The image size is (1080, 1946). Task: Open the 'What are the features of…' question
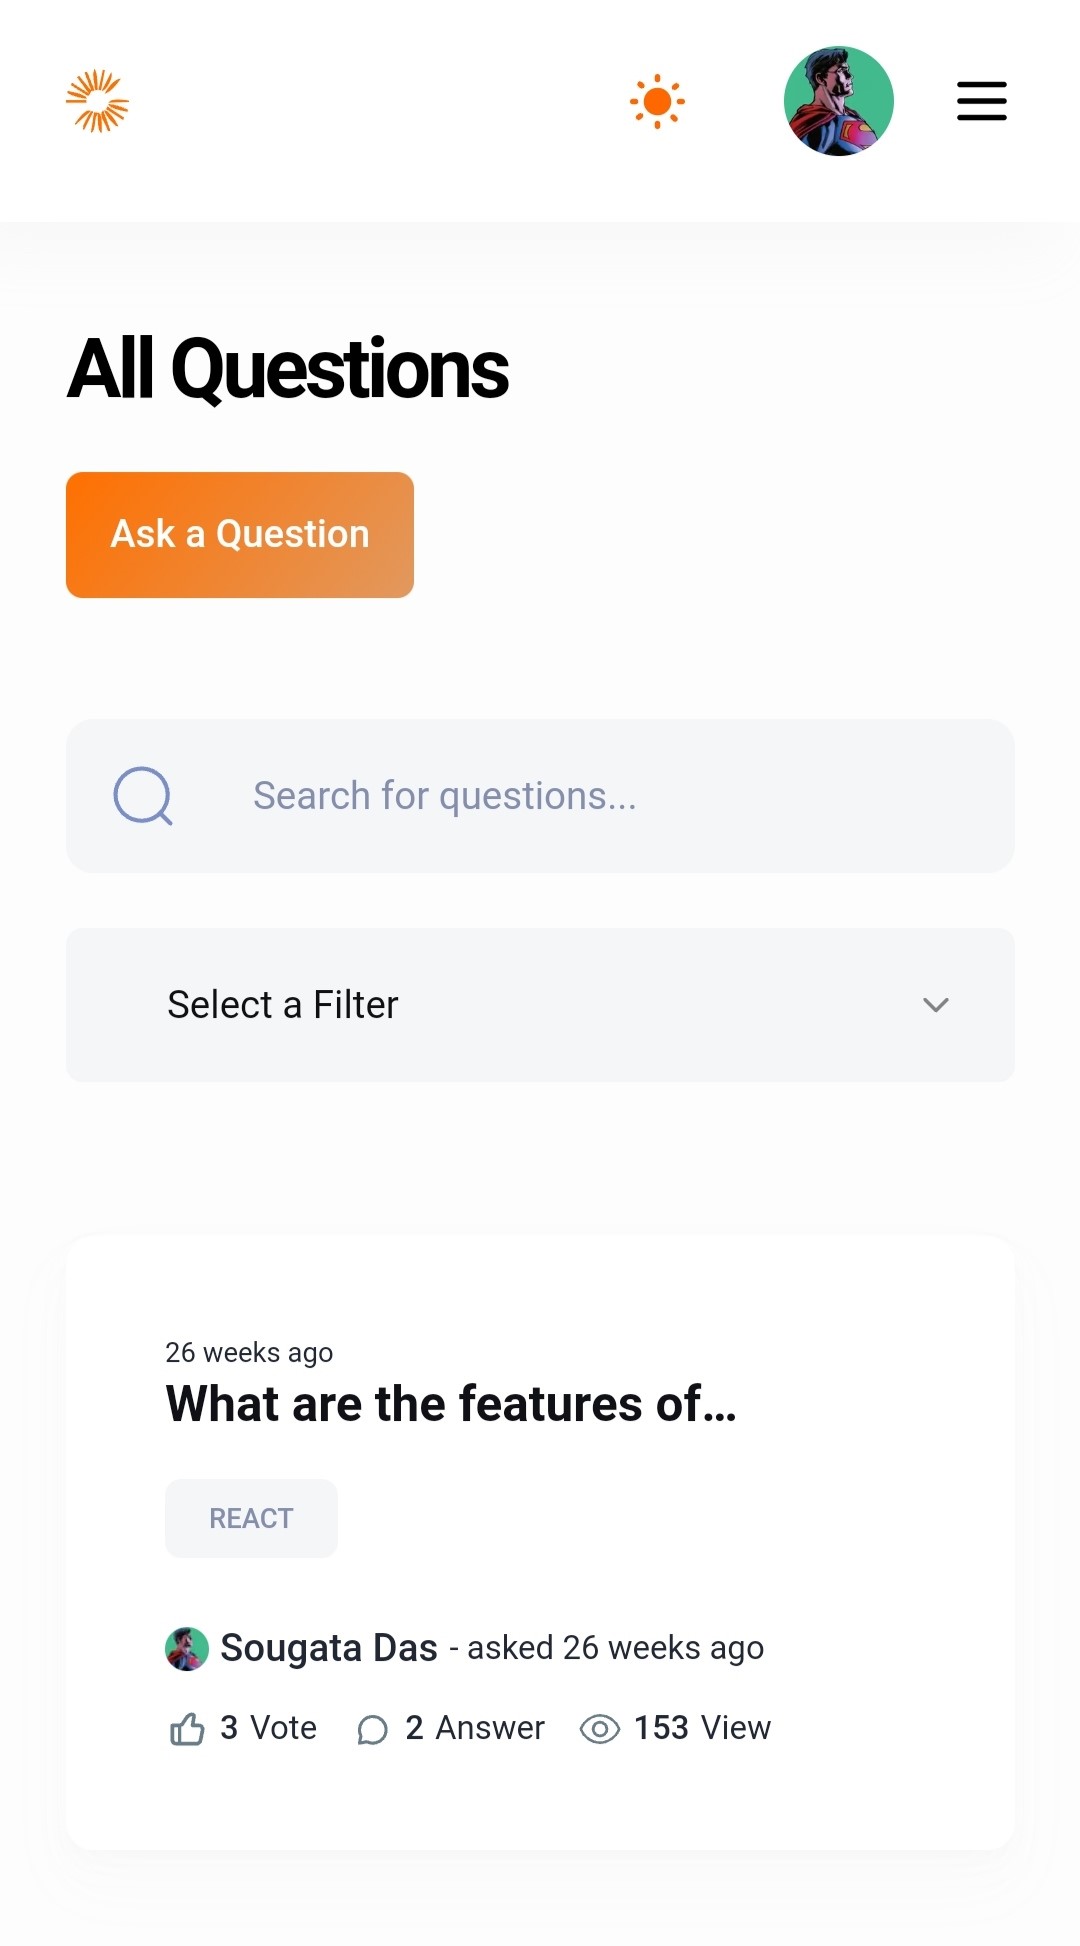coord(451,1403)
